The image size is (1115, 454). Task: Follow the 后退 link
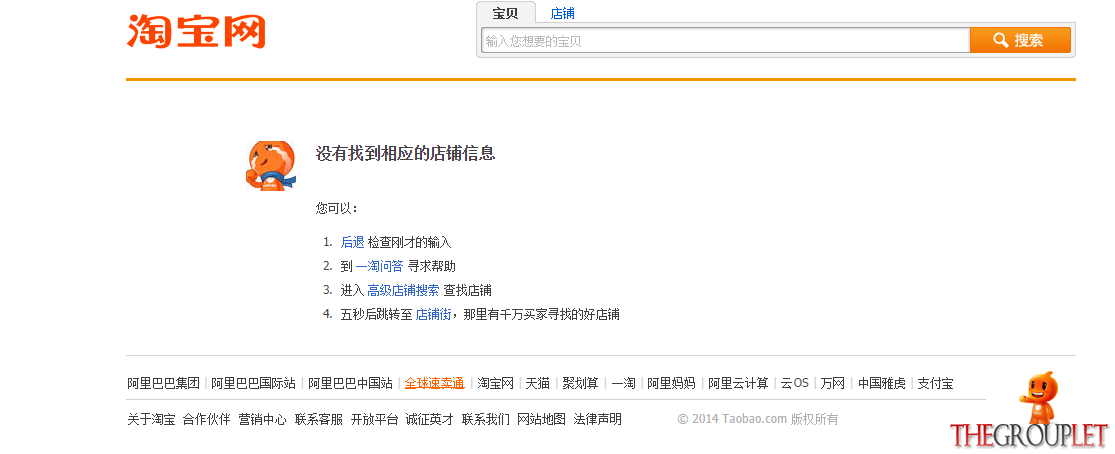[x=352, y=243]
